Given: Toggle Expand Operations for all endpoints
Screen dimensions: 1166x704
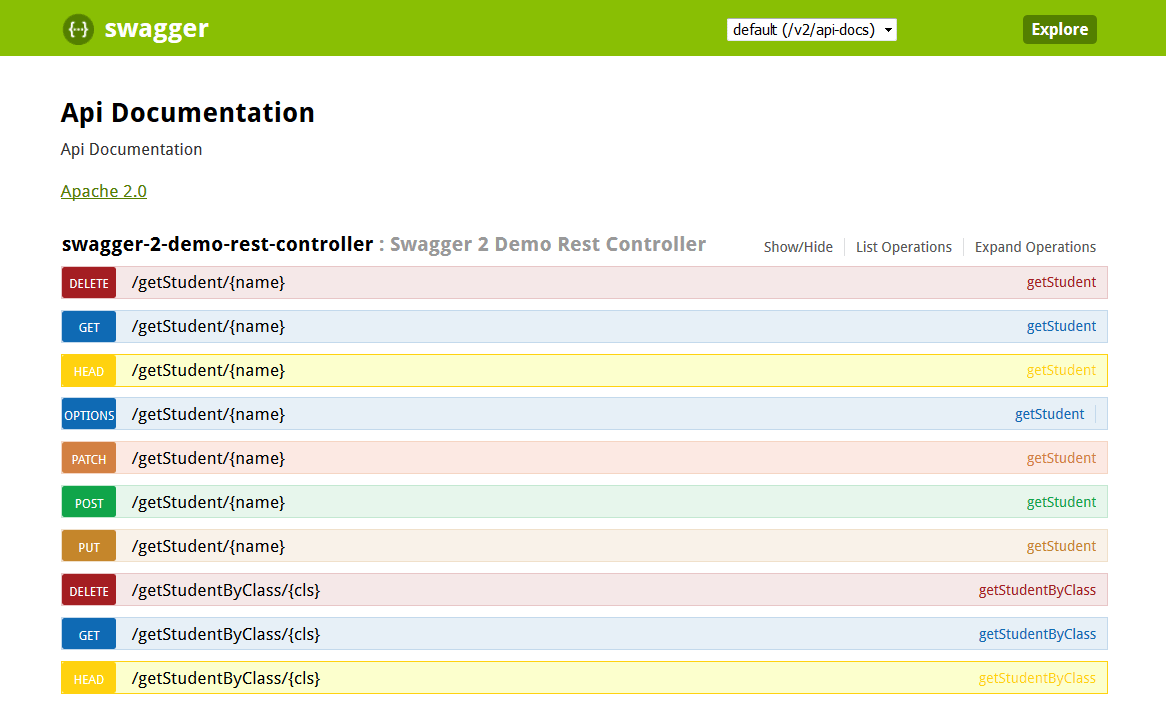Looking at the screenshot, I should (1035, 246).
